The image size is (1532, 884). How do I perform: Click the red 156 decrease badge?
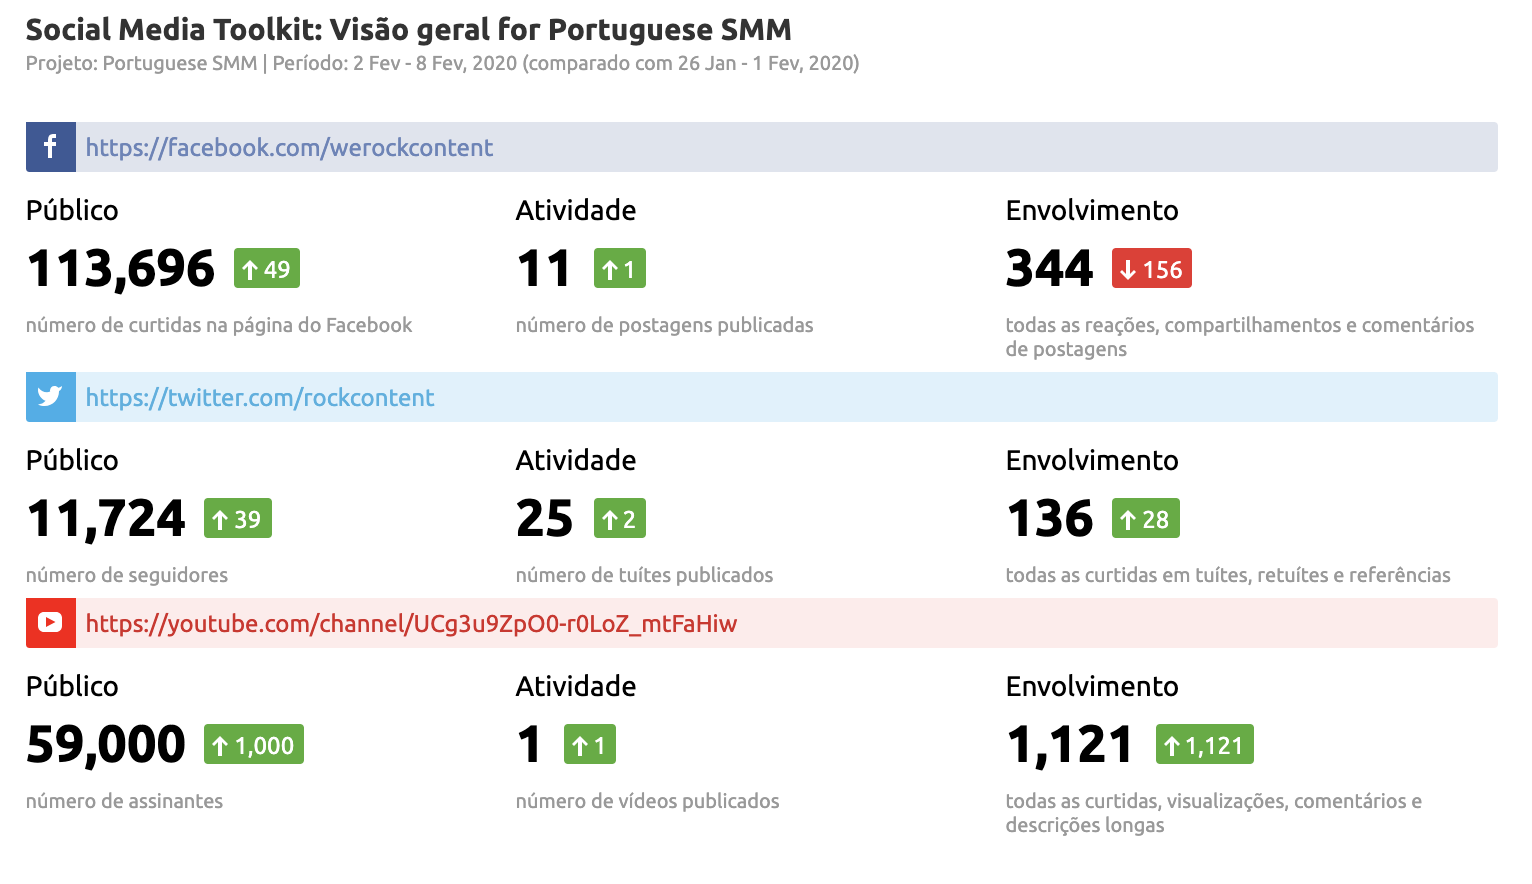tap(1151, 269)
